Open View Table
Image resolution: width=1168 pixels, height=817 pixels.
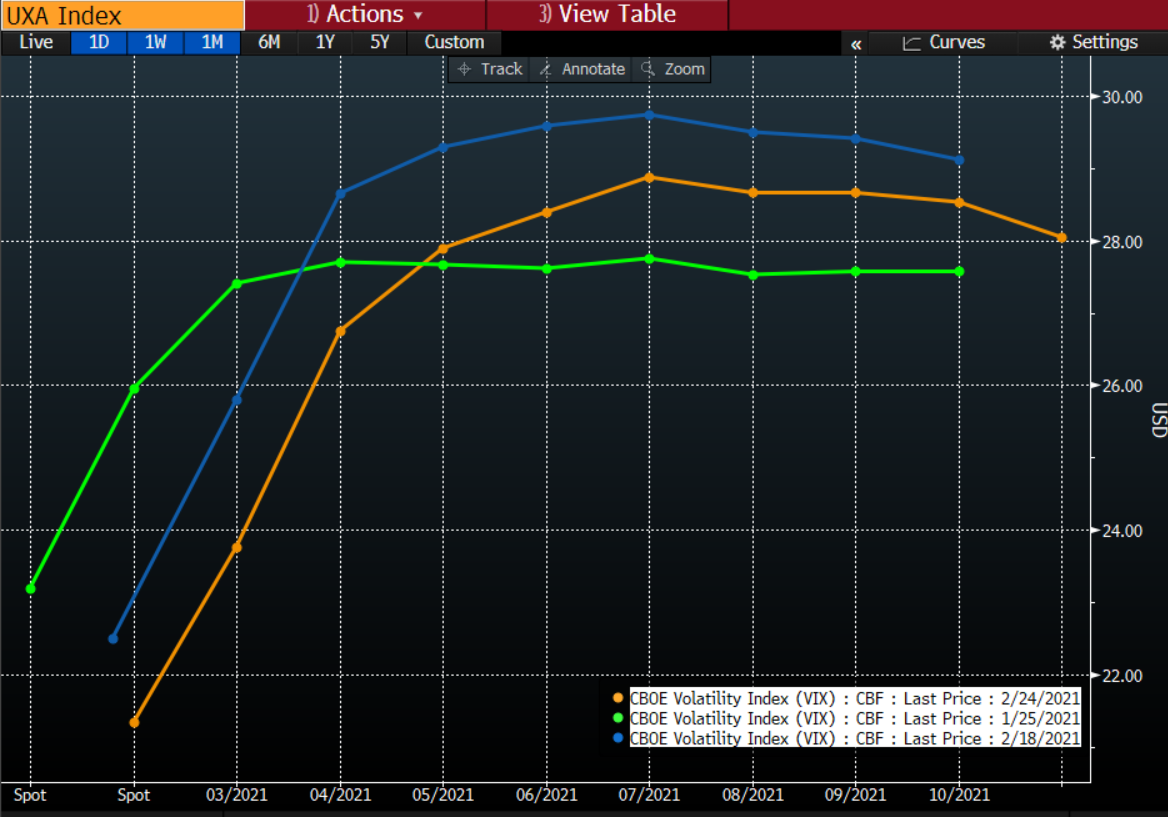(x=607, y=14)
